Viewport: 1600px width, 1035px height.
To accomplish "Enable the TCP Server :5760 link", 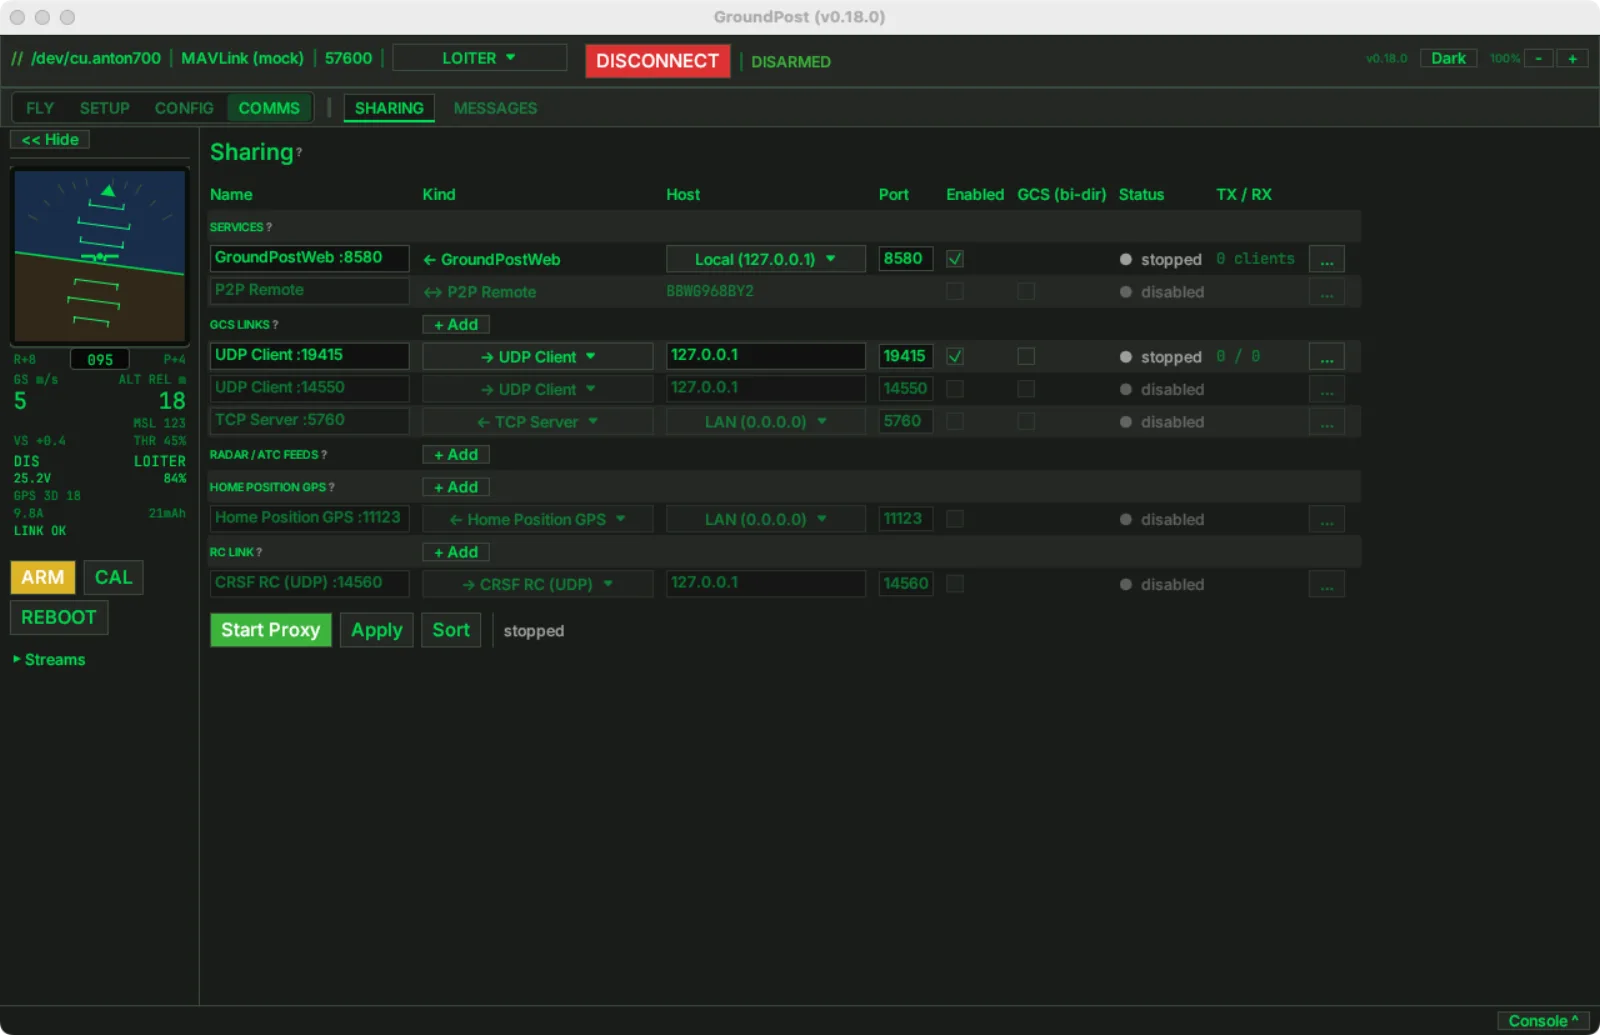I will [x=955, y=421].
